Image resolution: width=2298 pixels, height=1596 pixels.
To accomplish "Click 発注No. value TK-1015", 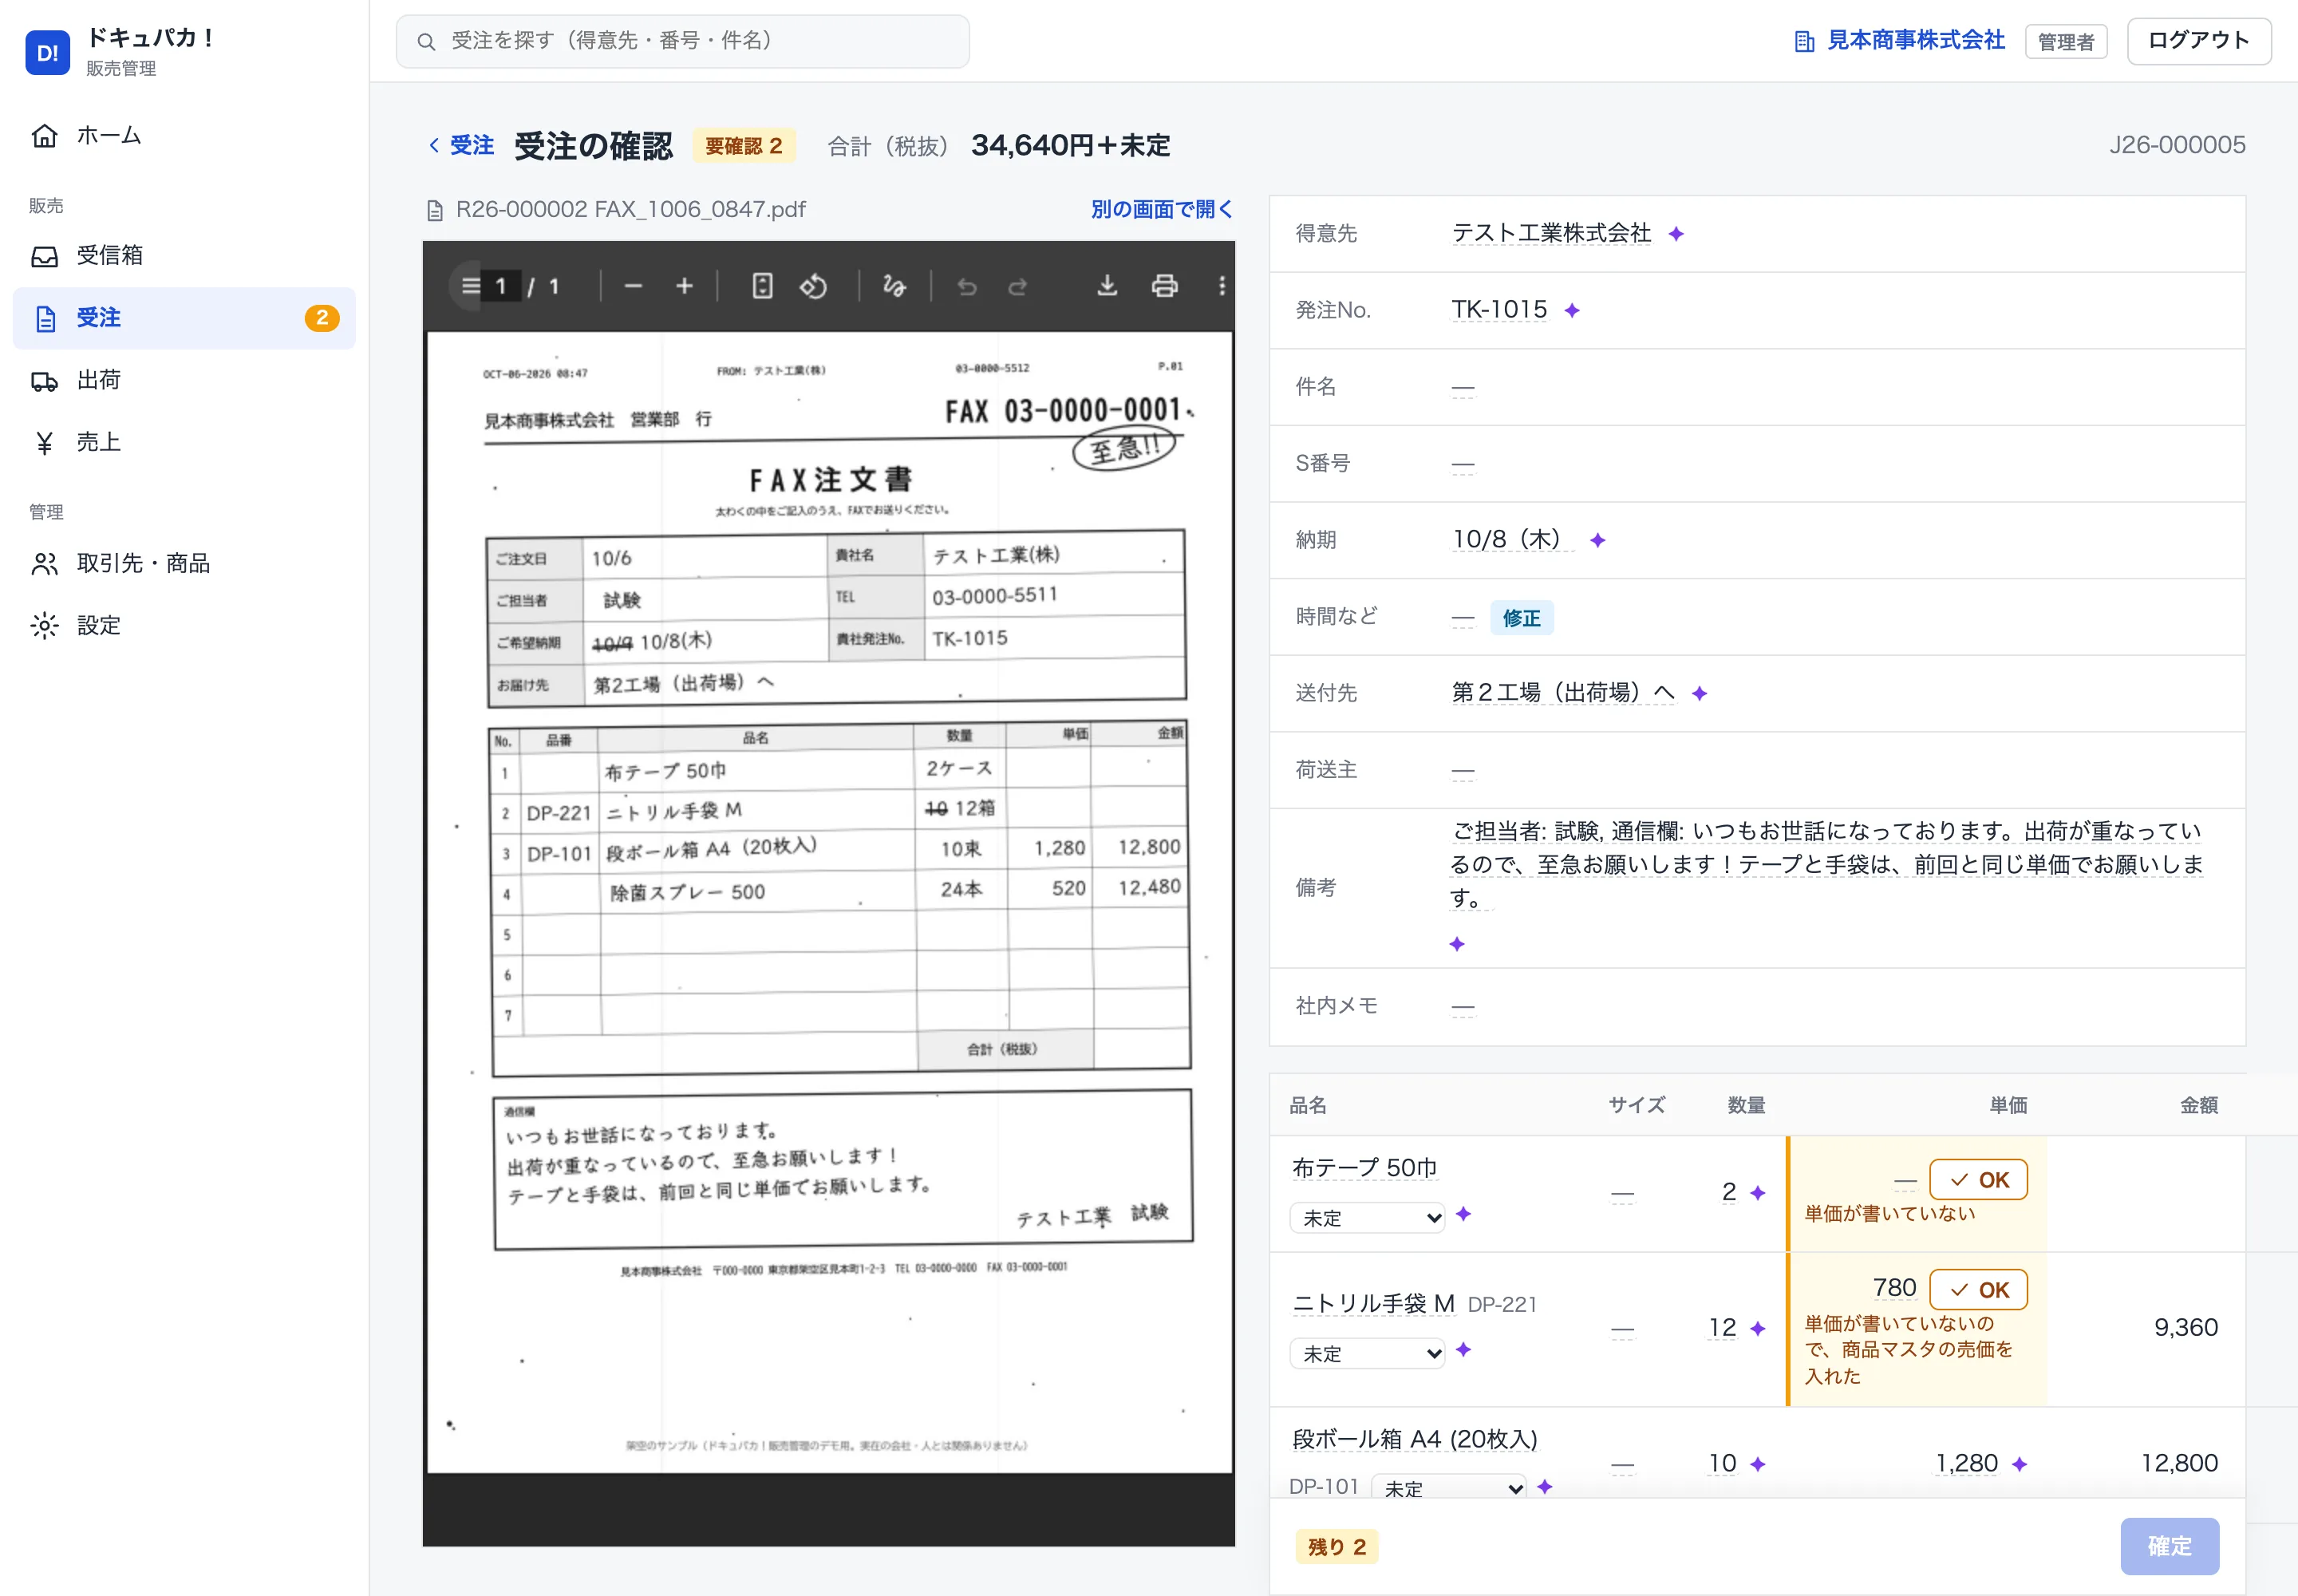I will 1499,310.
